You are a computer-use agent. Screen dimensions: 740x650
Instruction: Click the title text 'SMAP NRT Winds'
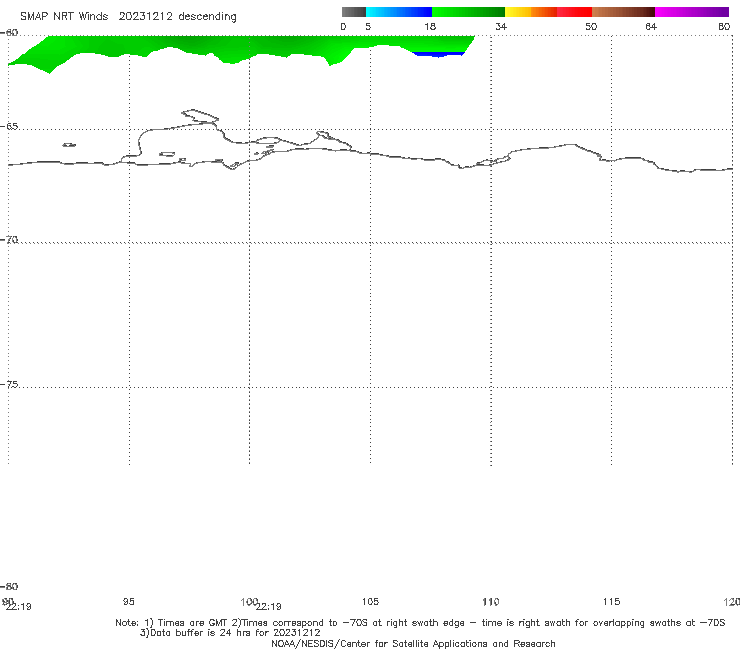[x=64, y=16]
